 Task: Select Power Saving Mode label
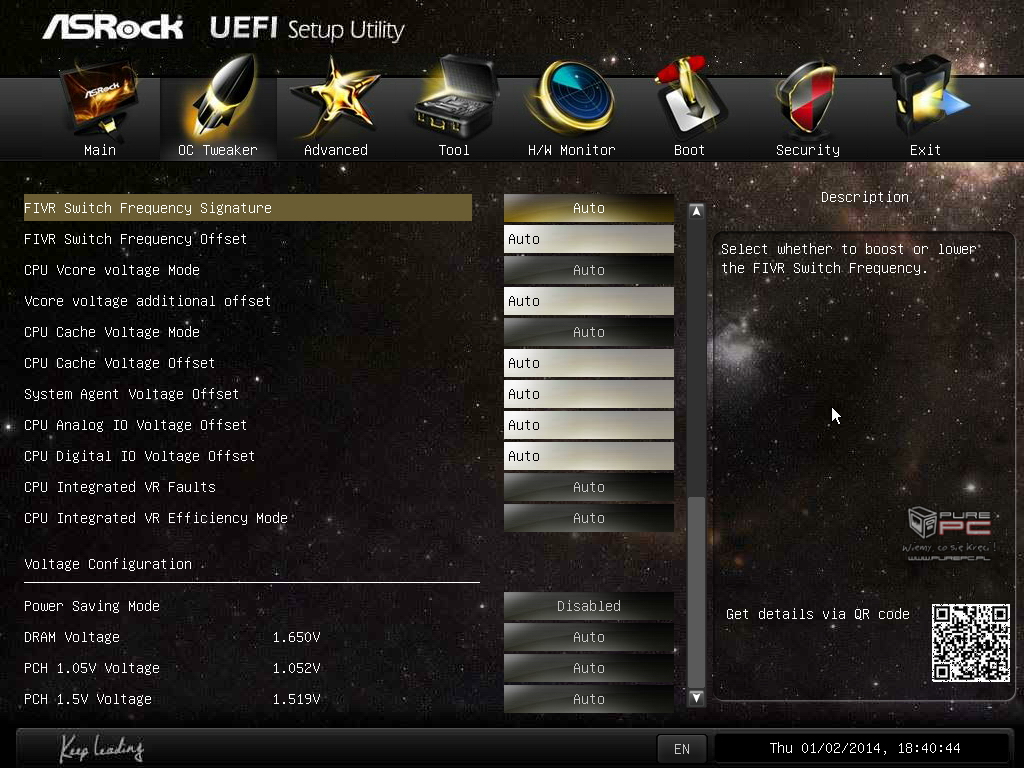(91, 606)
